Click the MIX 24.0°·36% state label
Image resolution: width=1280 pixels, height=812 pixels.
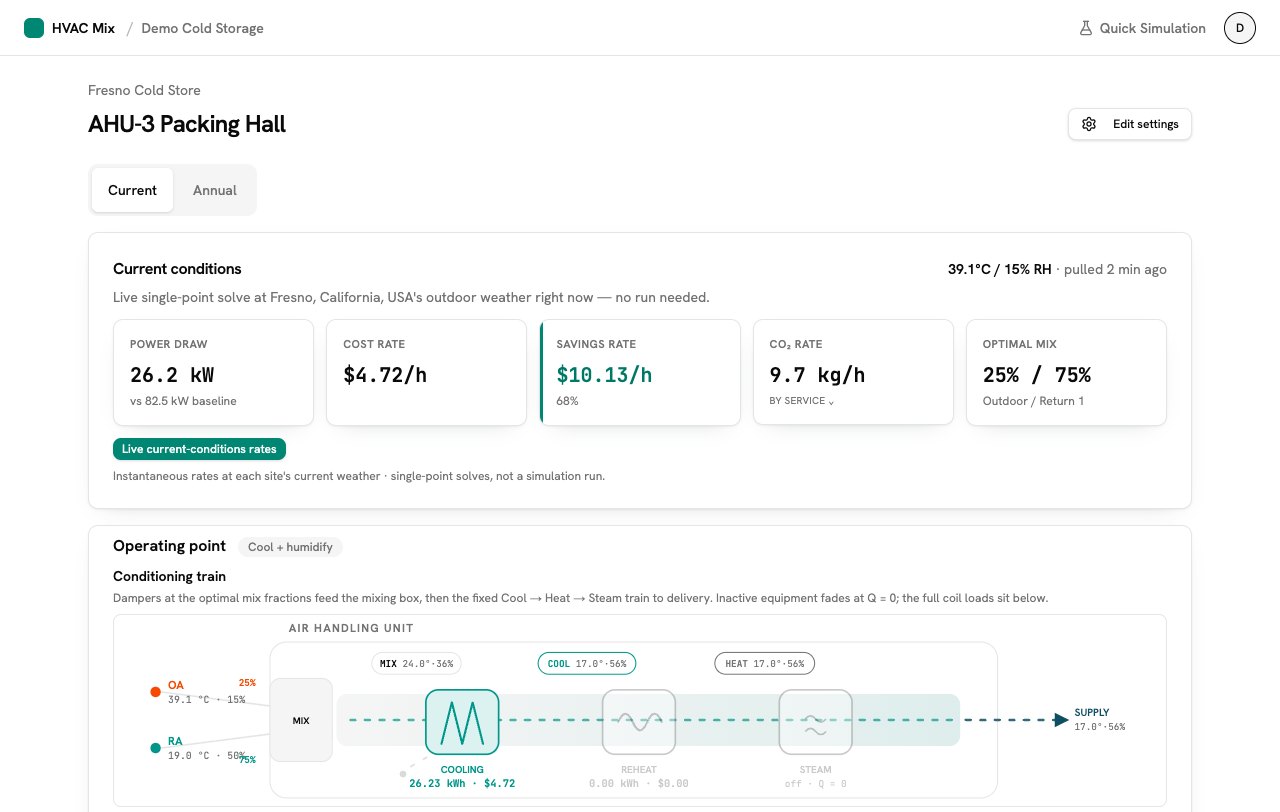[416, 663]
